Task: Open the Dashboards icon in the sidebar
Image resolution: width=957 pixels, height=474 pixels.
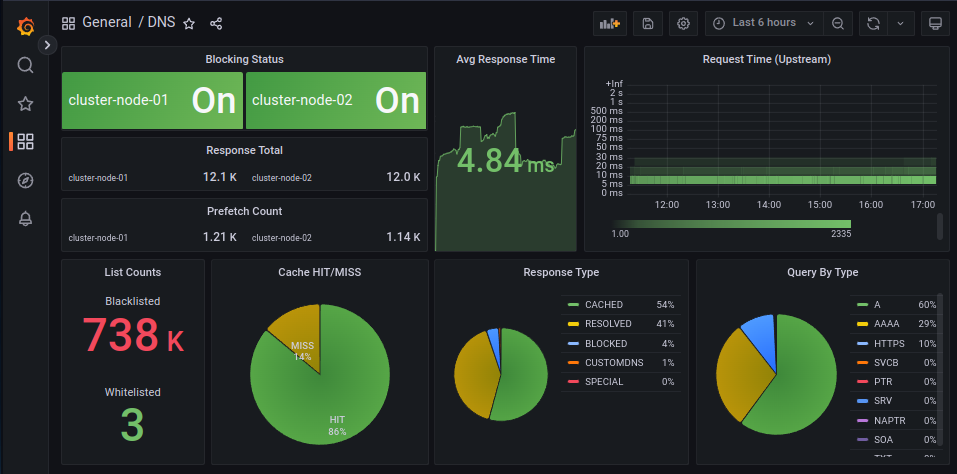Action: (25, 142)
